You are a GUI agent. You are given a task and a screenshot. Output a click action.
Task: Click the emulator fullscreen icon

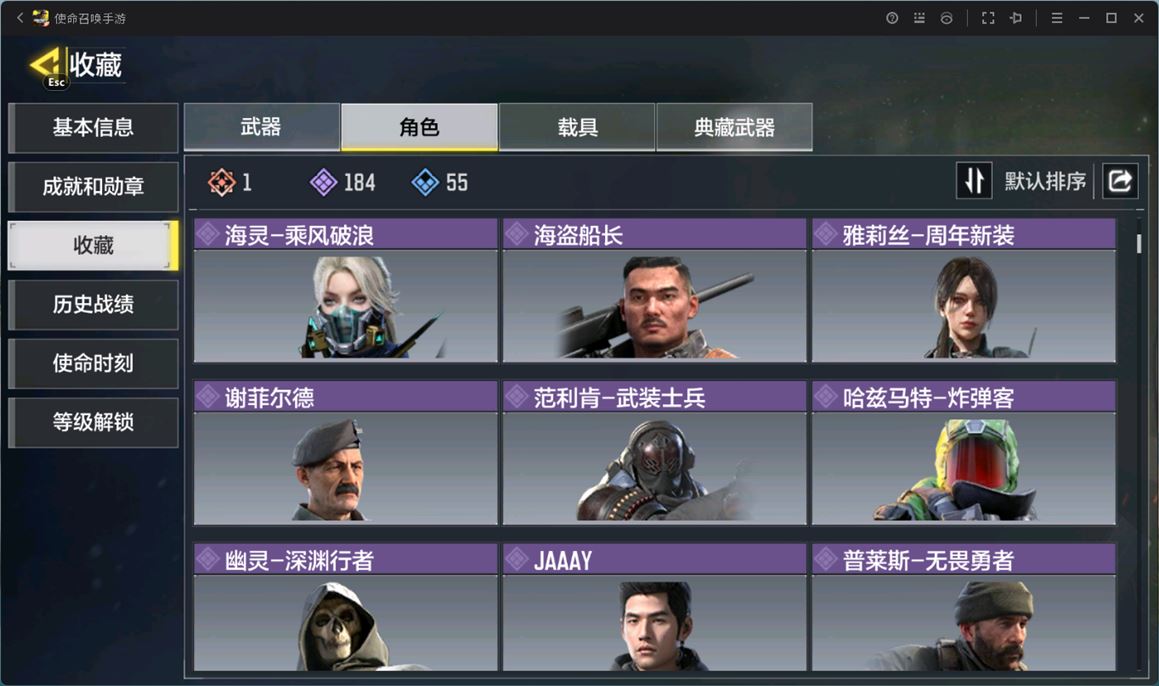(988, 18)
